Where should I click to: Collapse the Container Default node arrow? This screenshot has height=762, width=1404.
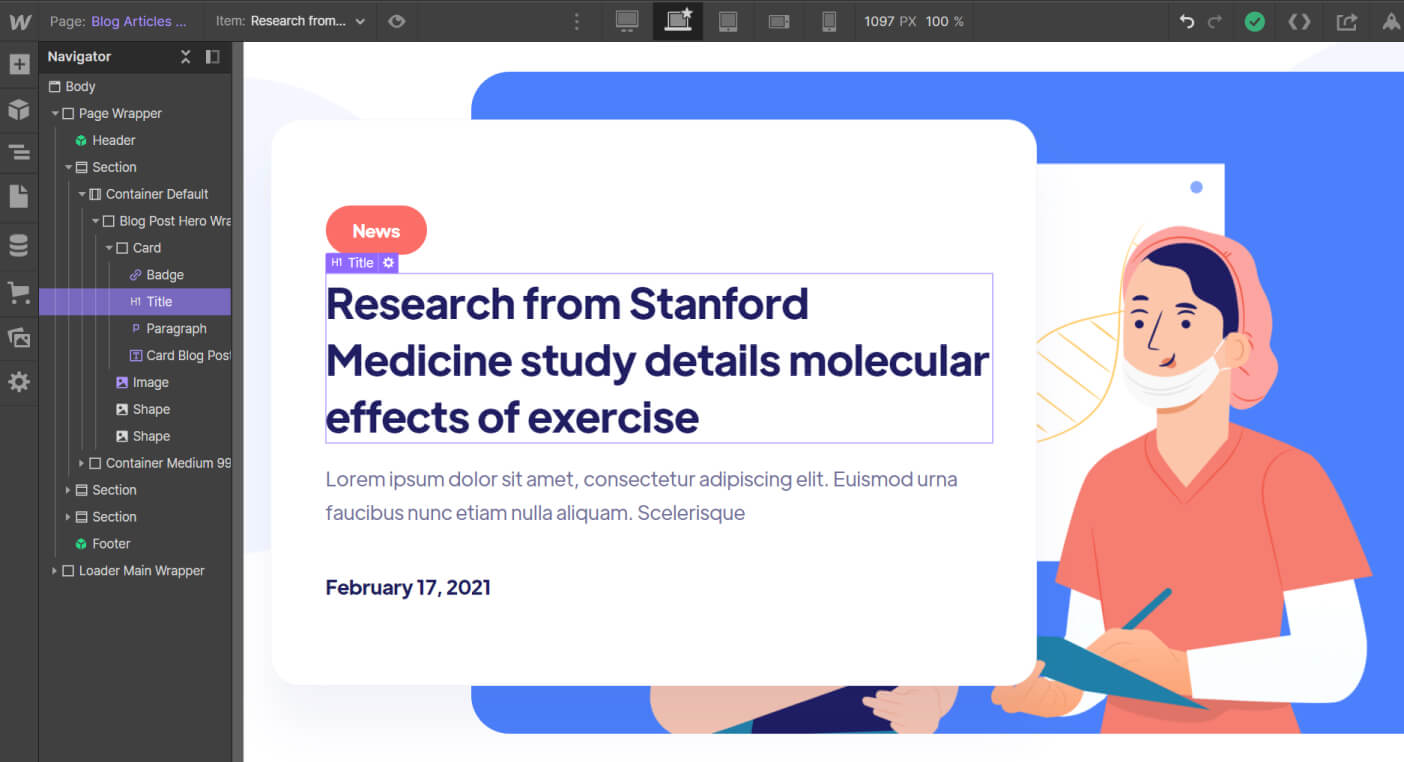(82, 195)
